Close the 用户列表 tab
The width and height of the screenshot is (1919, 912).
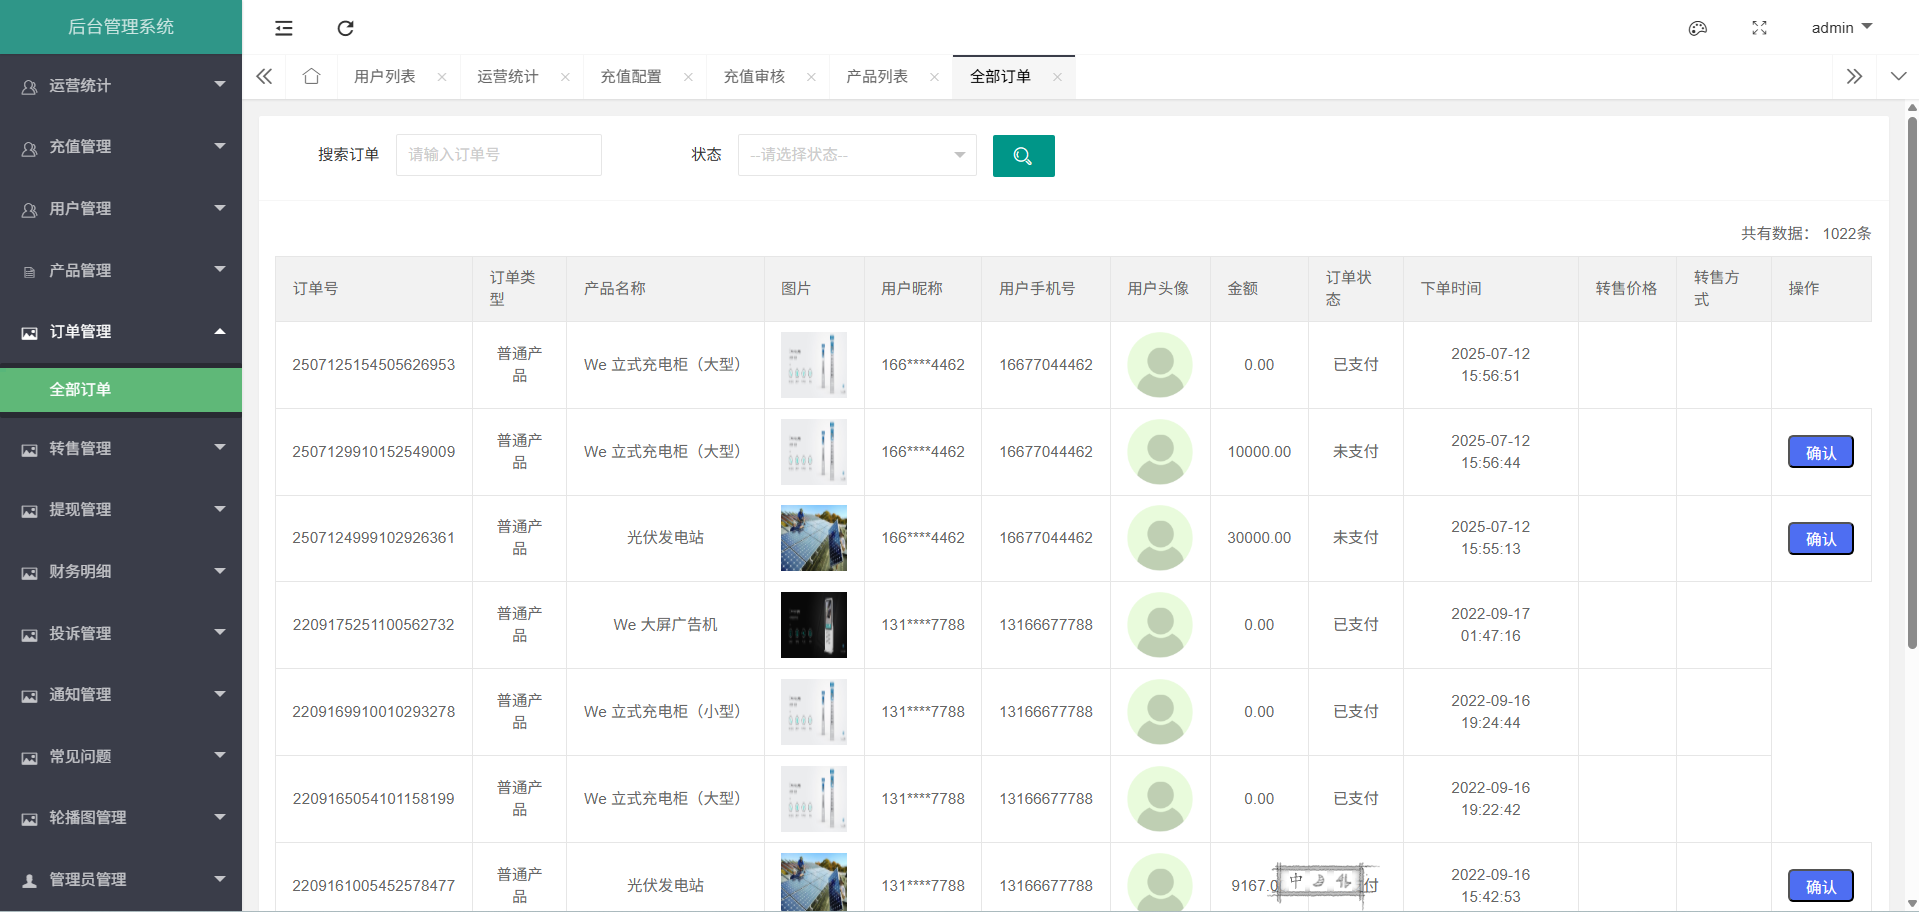pos(442,77)
